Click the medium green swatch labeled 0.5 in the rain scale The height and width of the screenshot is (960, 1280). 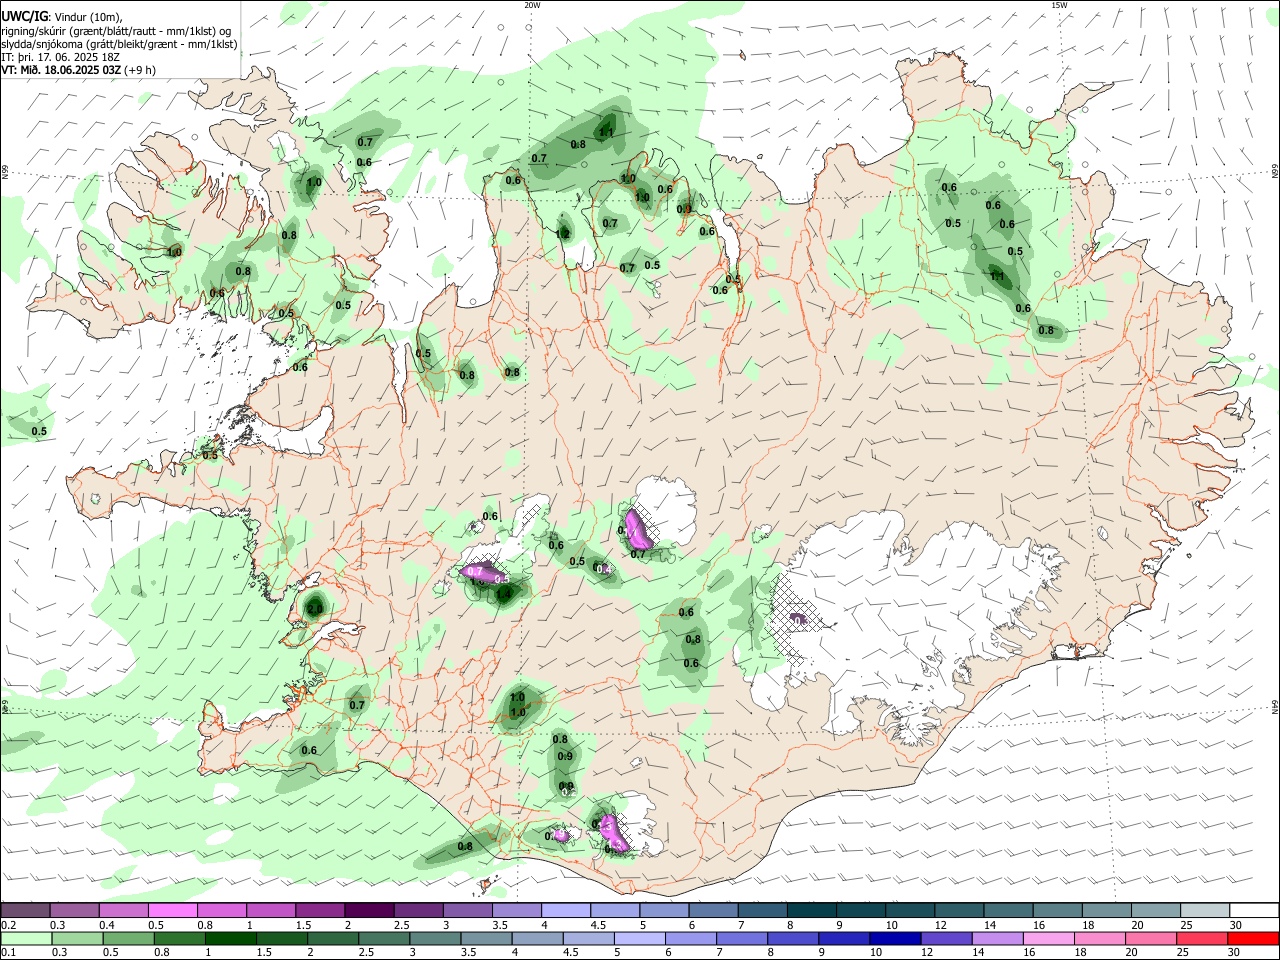(128, 939)
